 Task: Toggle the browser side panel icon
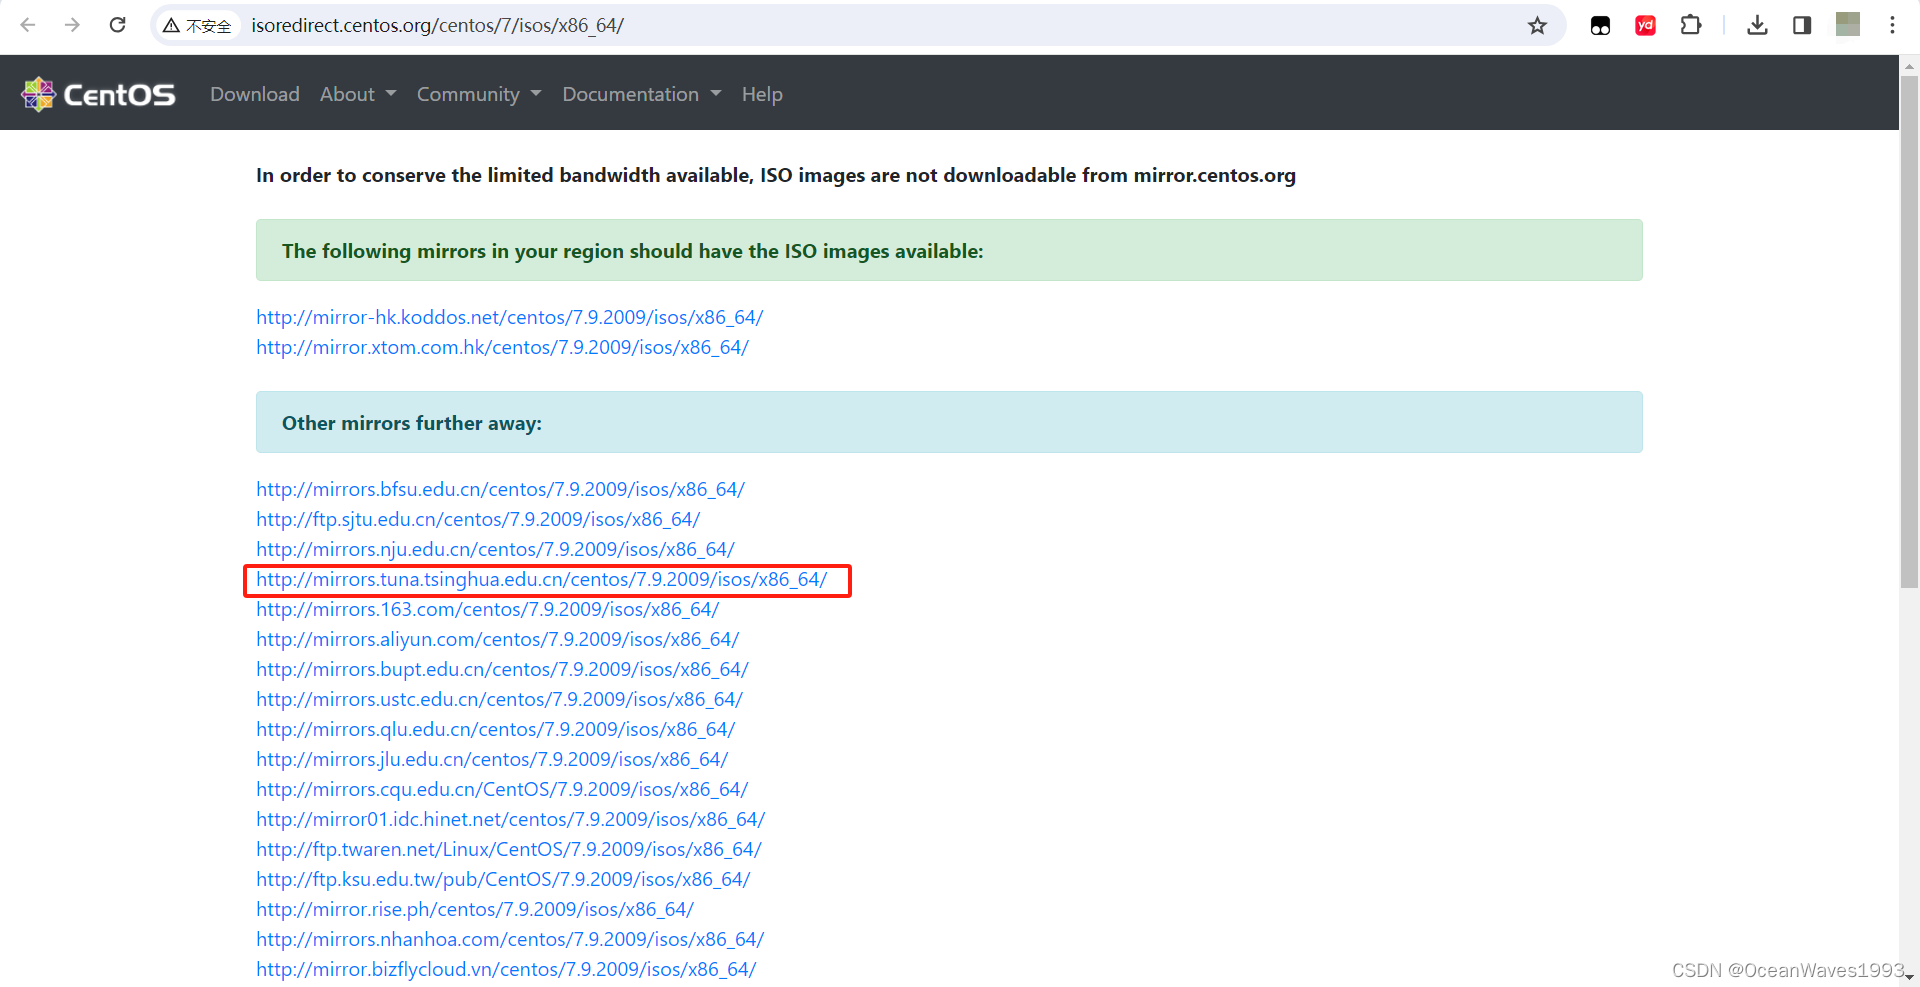point(1802,25)
